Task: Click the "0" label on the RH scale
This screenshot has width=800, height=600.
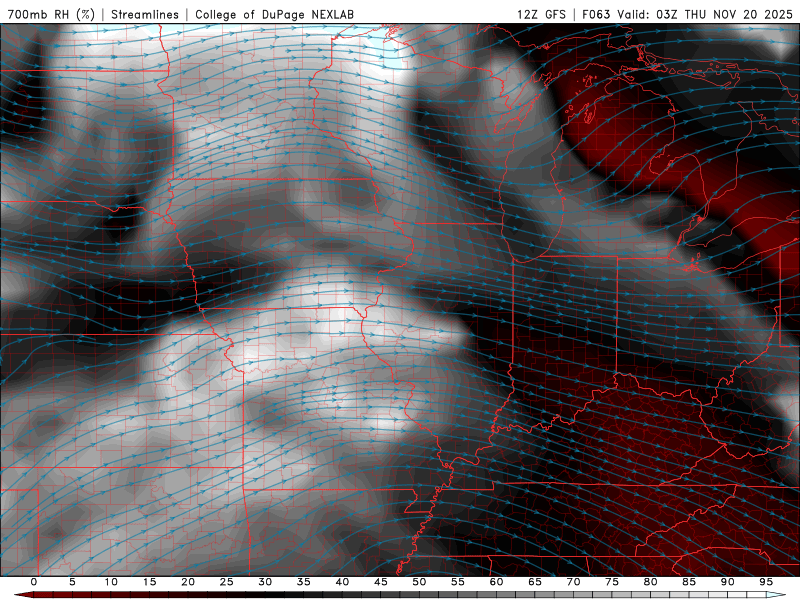Action: coord(34,582)
